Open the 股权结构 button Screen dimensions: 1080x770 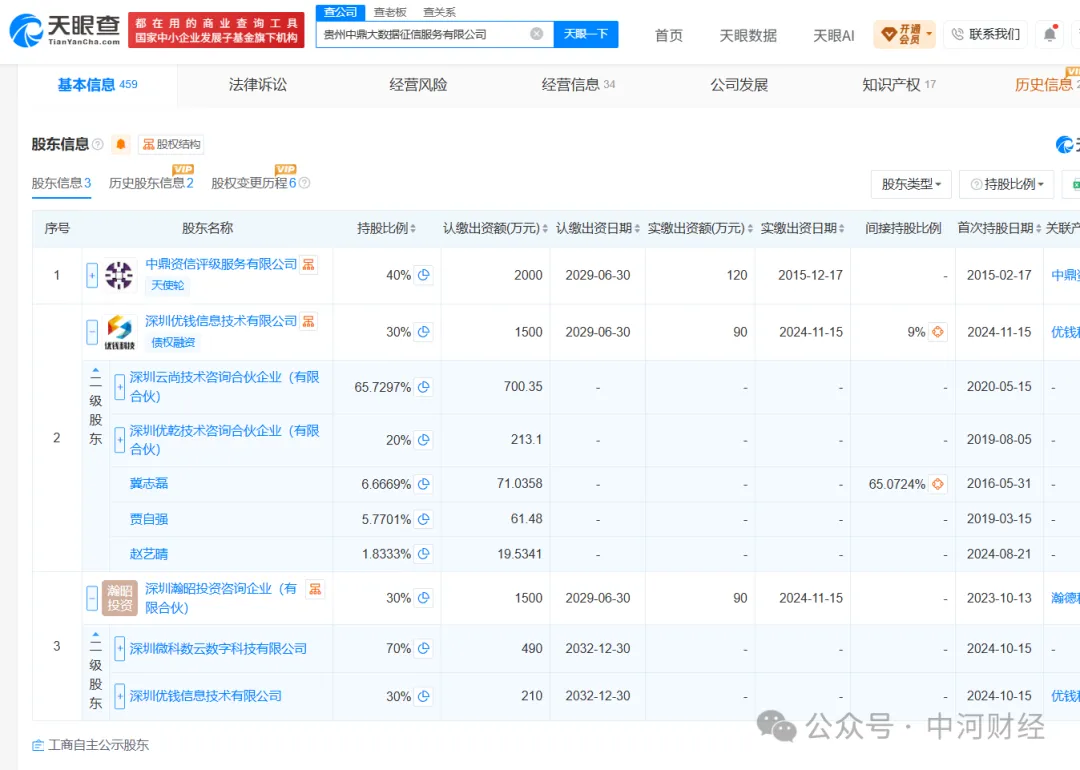pyautogui.click(x=172, y=144)
